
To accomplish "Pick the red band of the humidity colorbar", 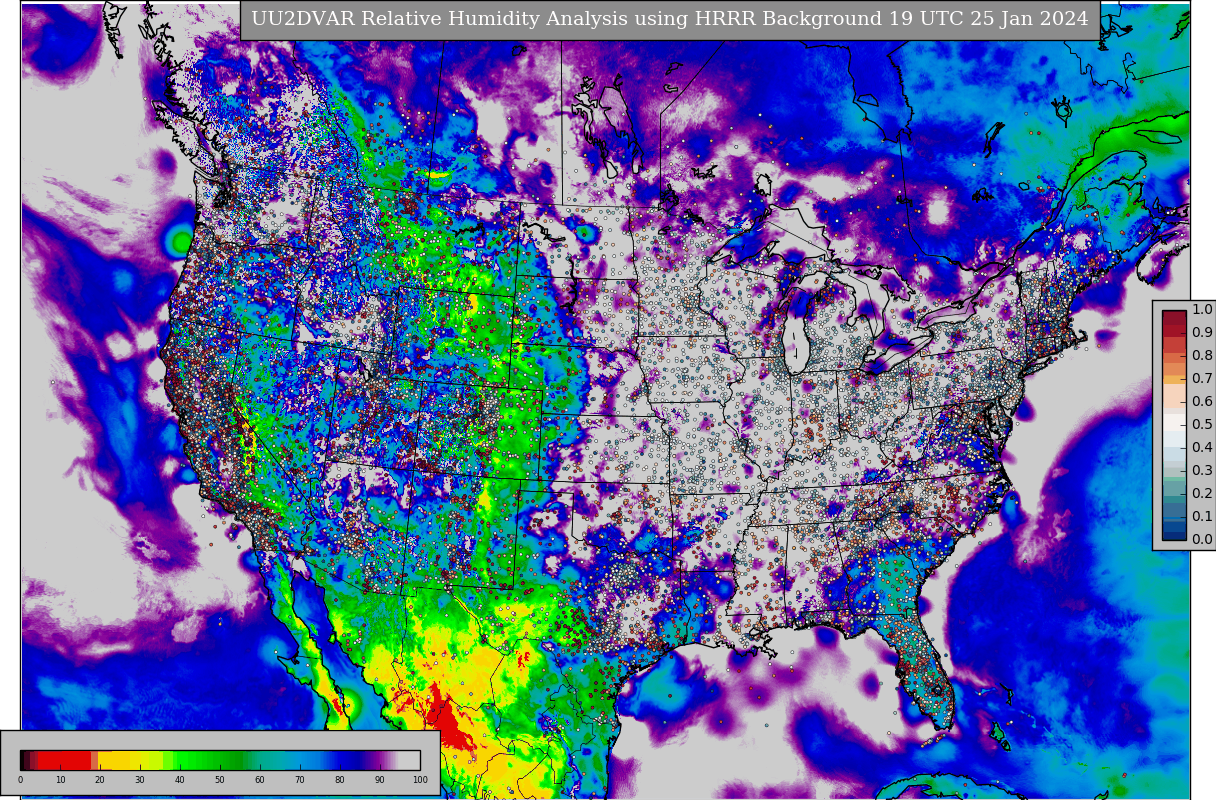I will [x=64, y=760].
